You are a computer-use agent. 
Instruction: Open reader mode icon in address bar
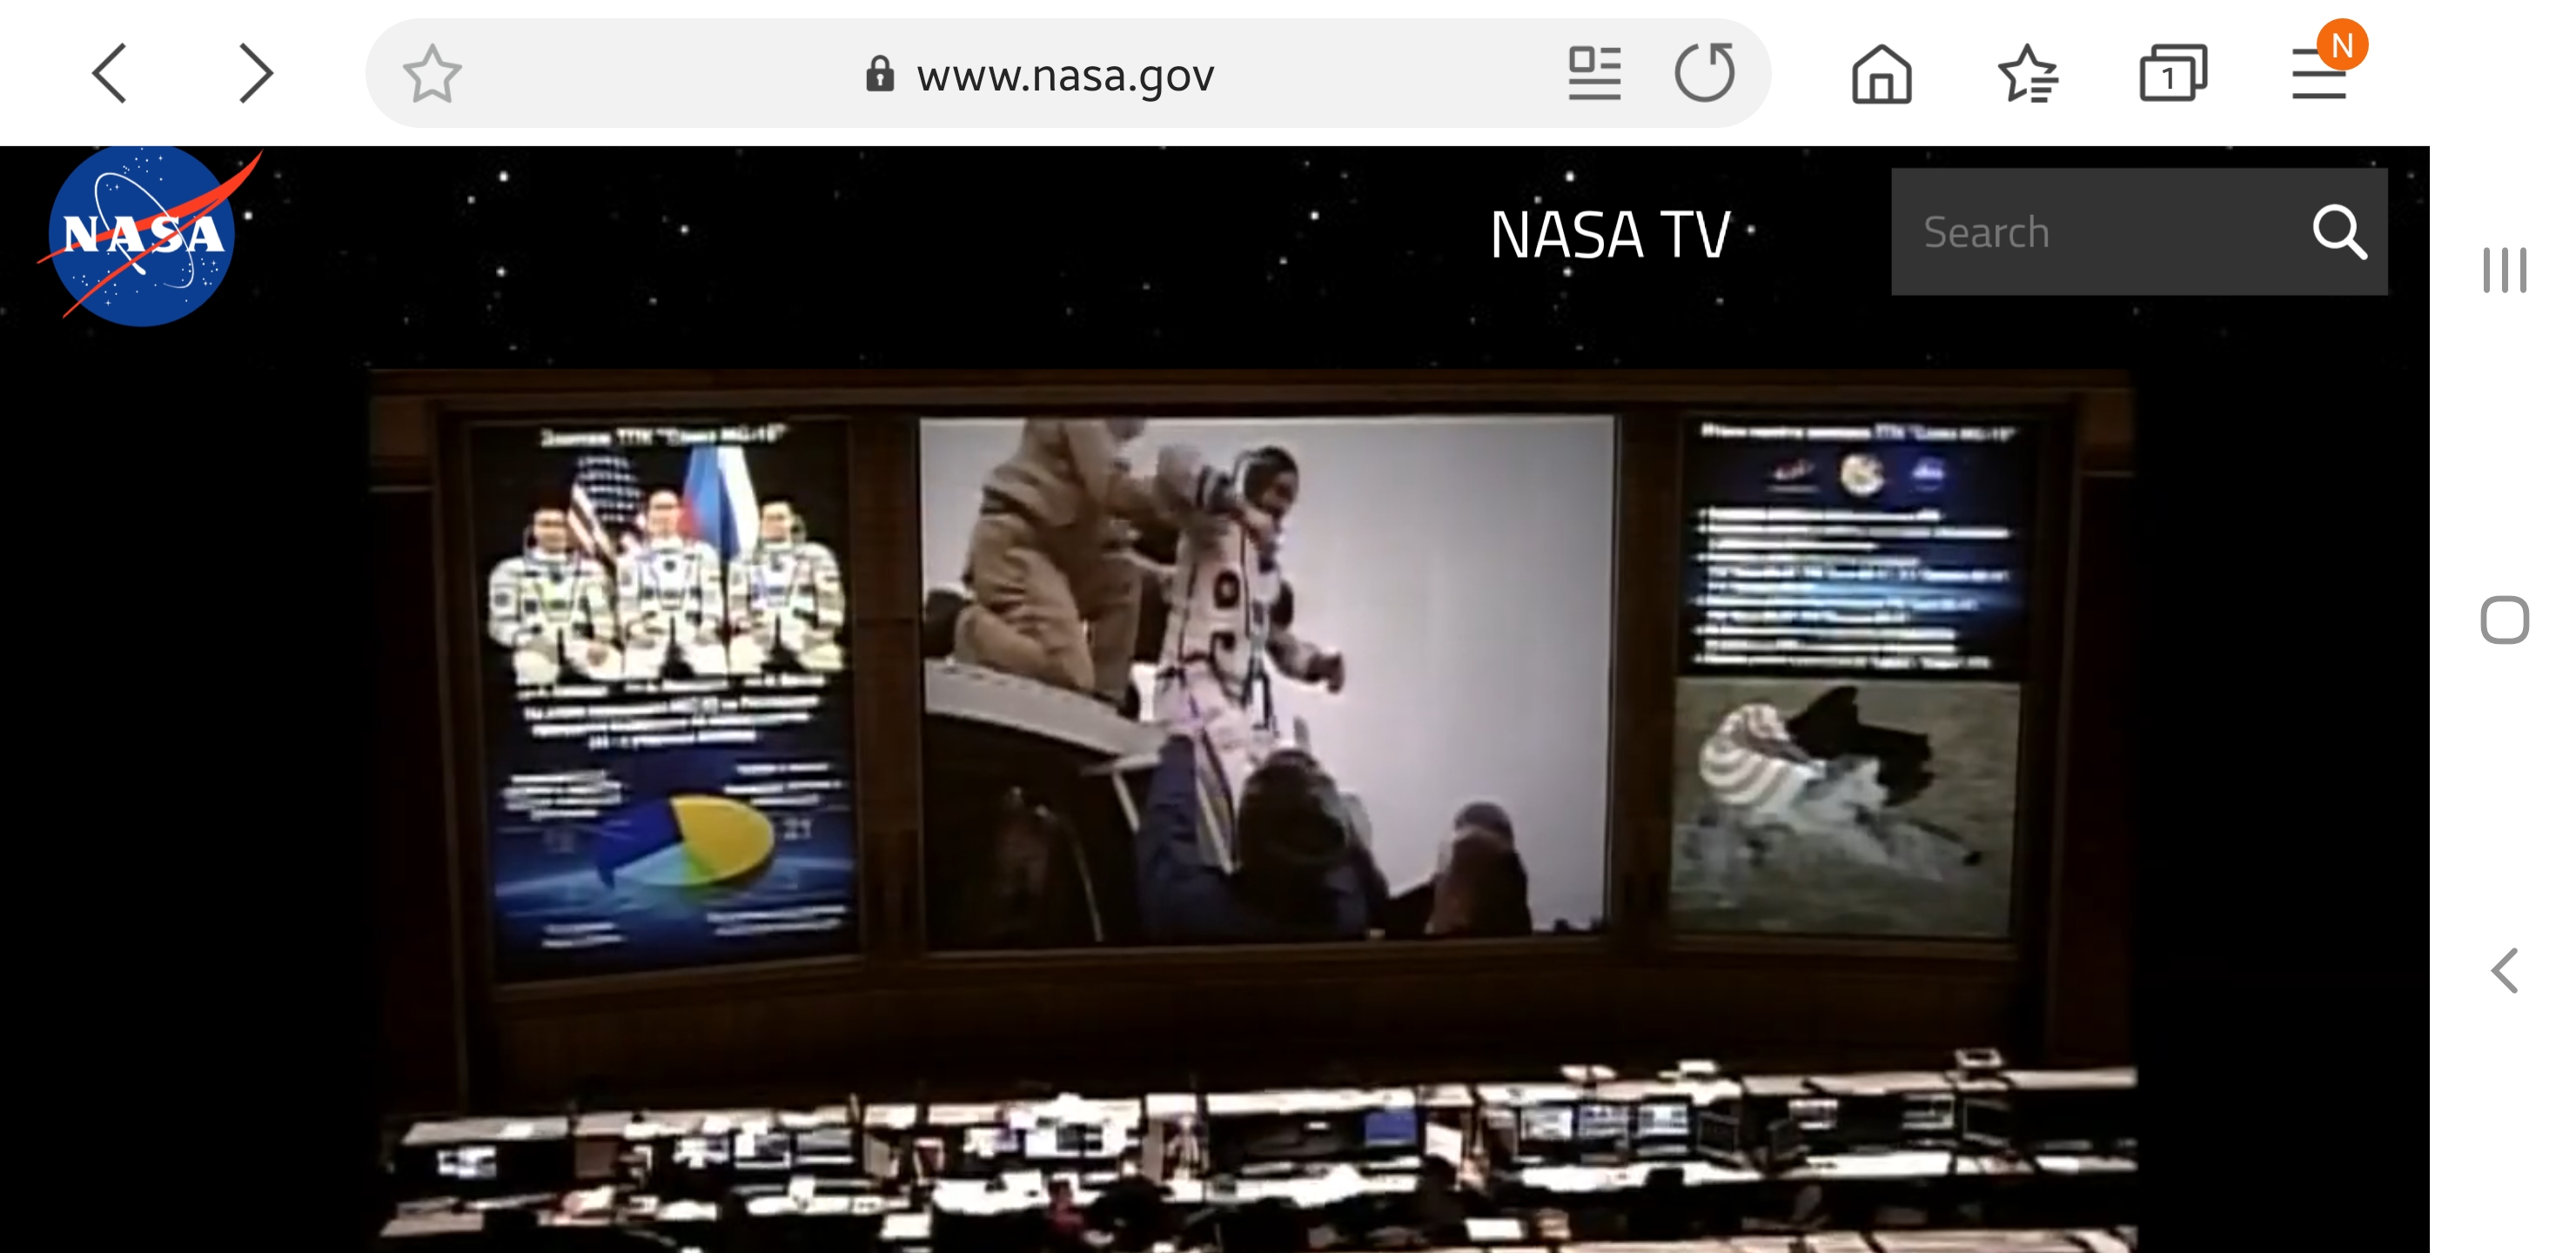(x=1593, y=73)
